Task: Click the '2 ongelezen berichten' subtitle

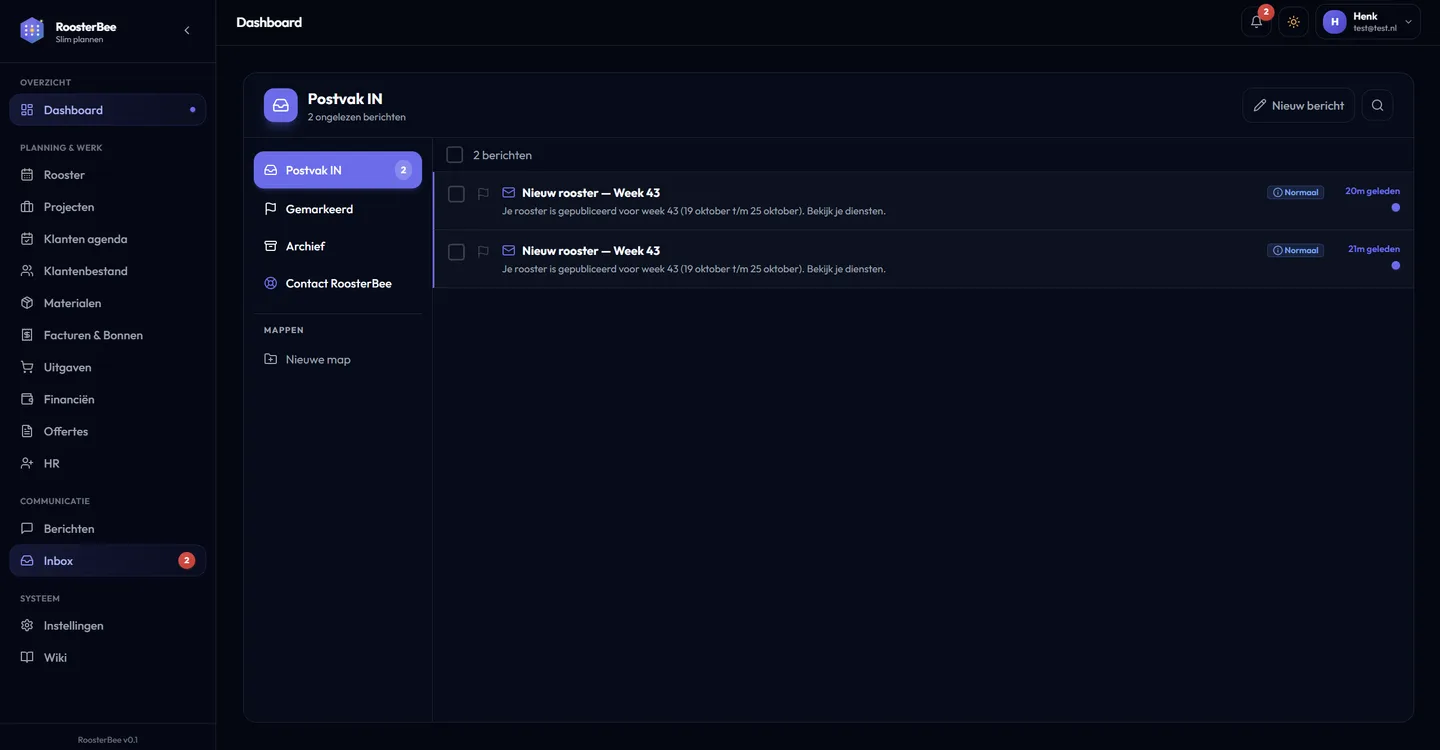Action: 357,117
